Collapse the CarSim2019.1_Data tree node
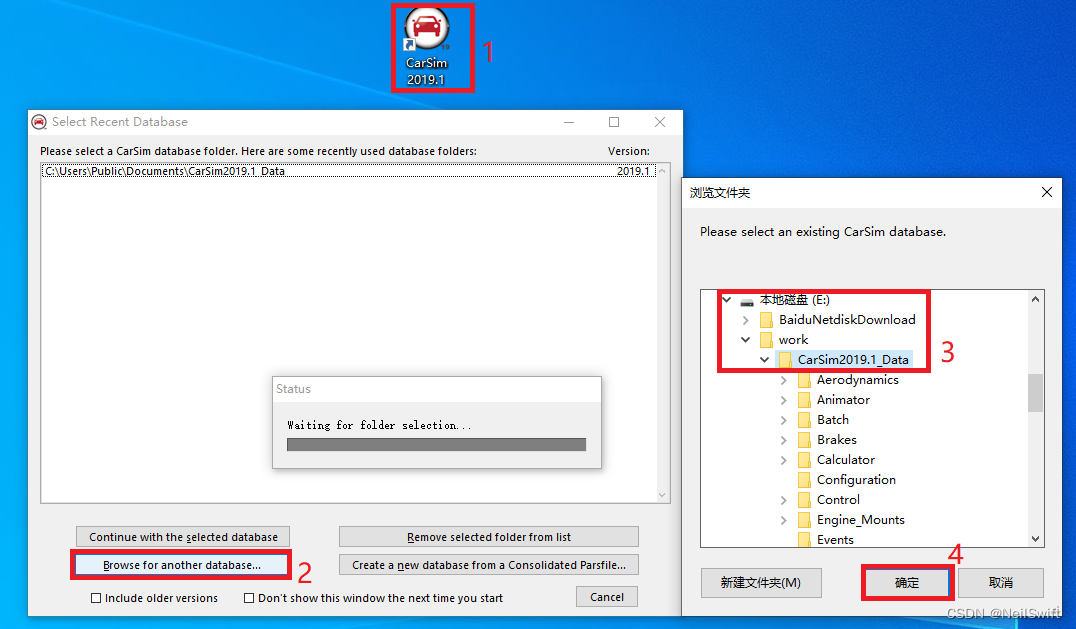The height and width of the screenshot is (629, 1076). click(x=764, y=359)
